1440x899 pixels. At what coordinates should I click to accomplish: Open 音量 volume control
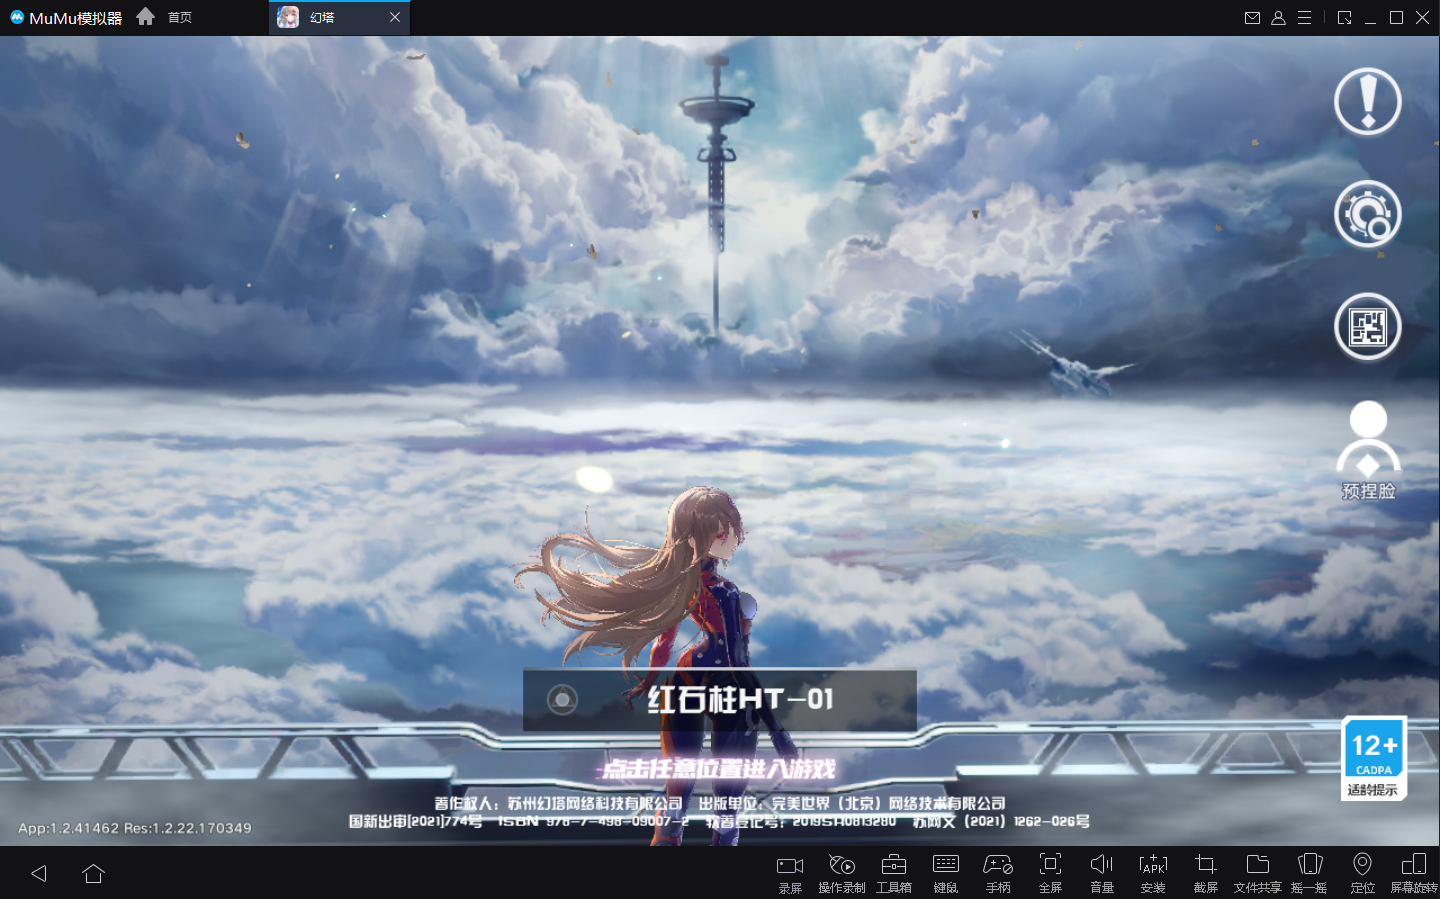[1102, 873]
